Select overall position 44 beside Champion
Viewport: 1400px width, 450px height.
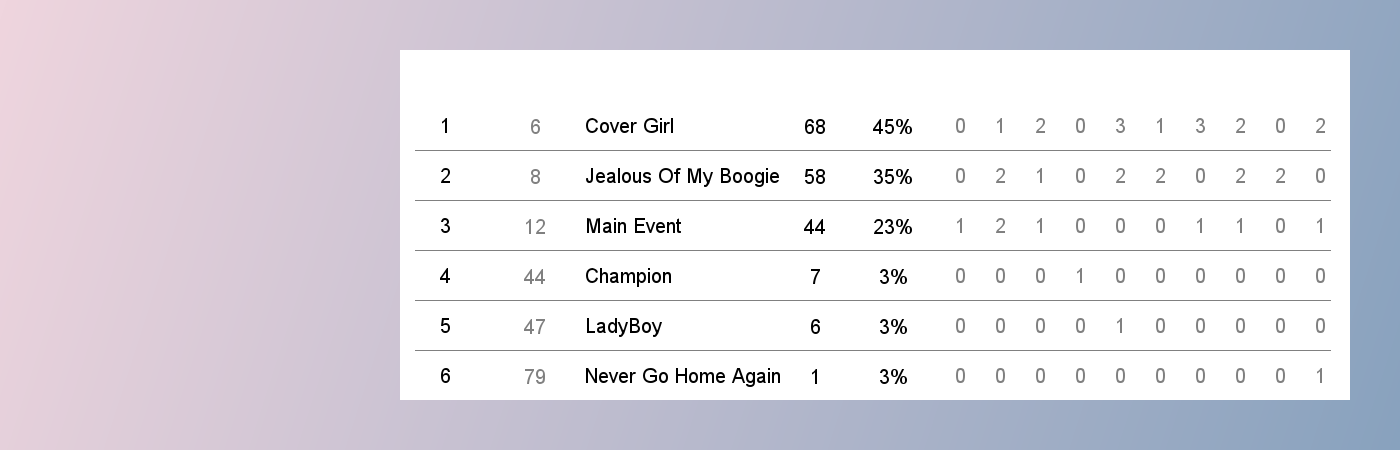(535, 277)
